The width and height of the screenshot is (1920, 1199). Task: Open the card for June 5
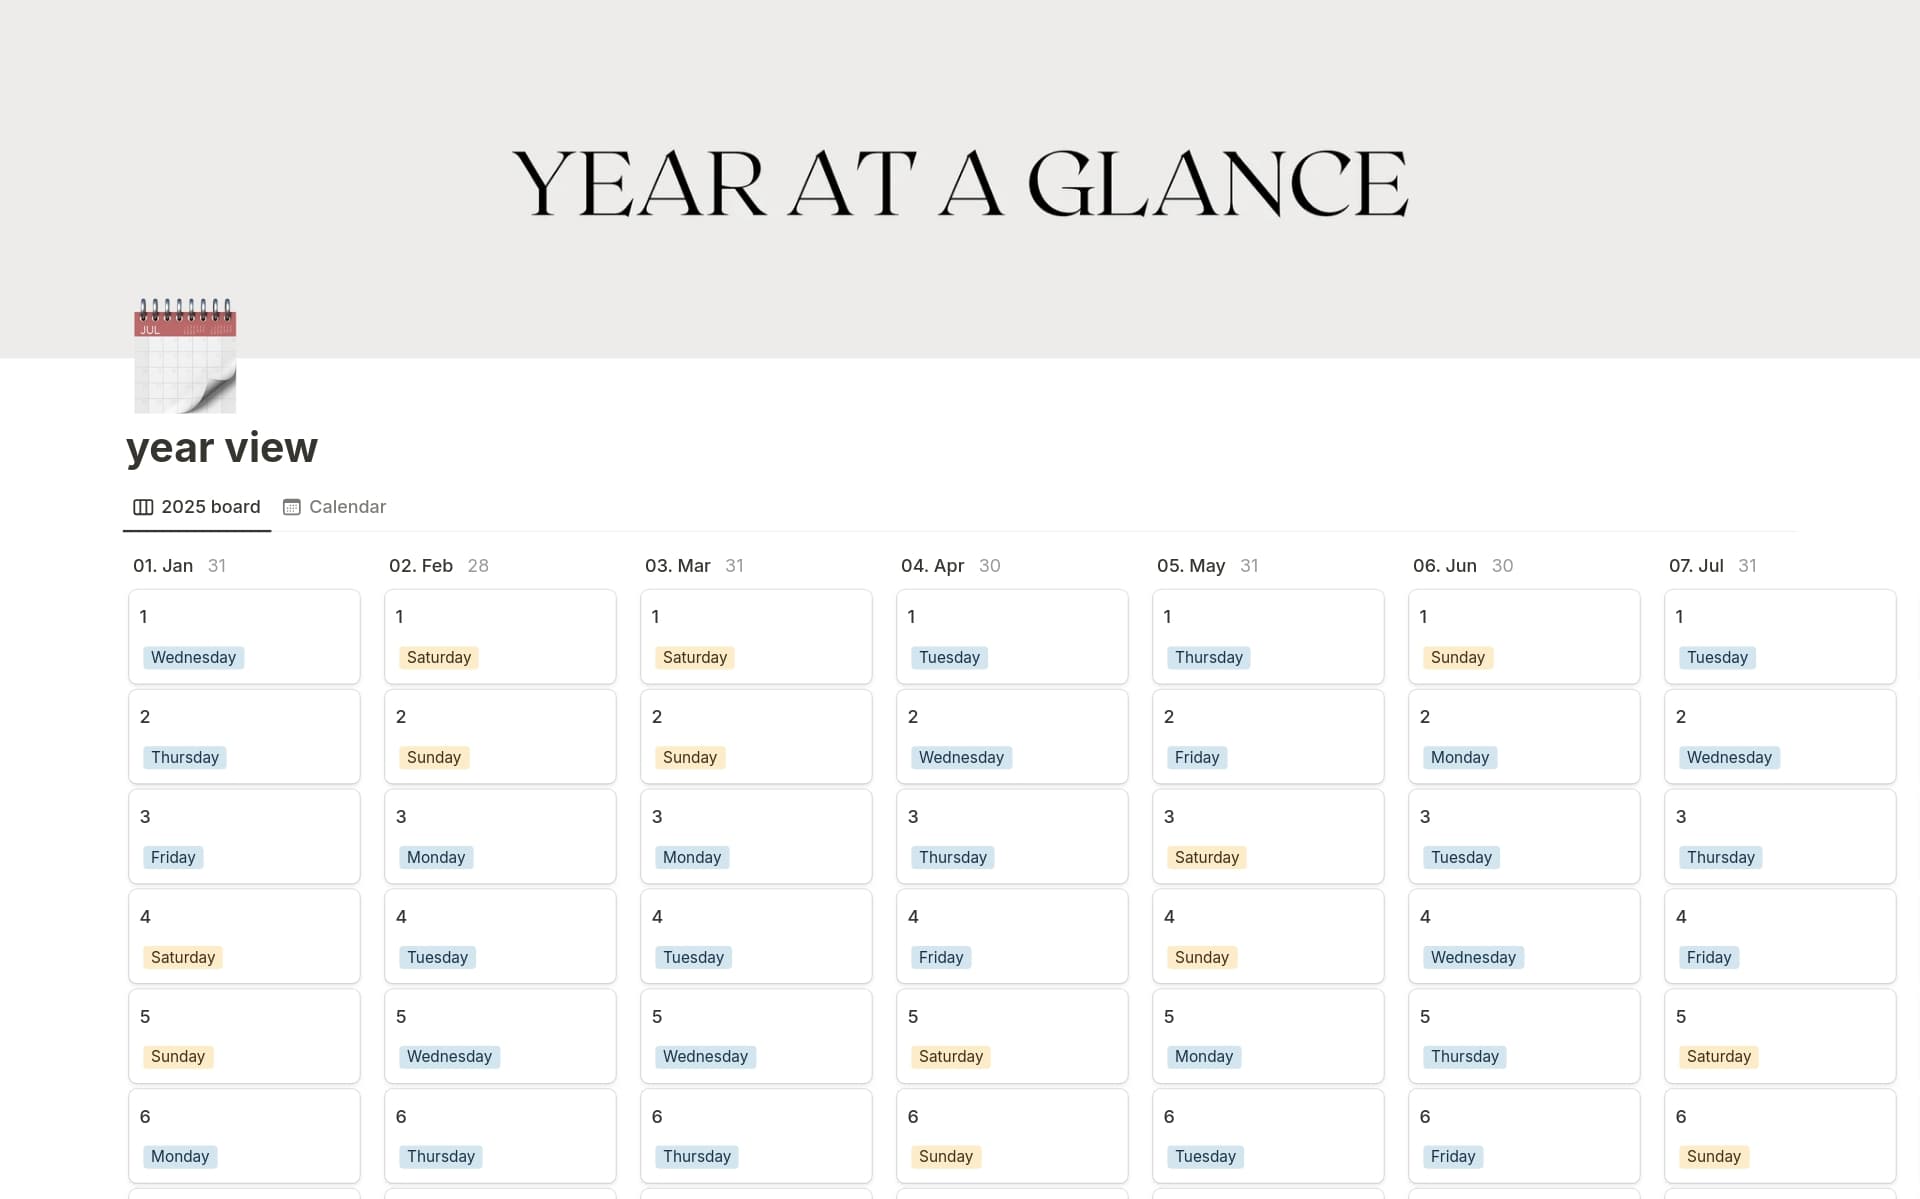pyautogui.click(x=1524, y=1036)
